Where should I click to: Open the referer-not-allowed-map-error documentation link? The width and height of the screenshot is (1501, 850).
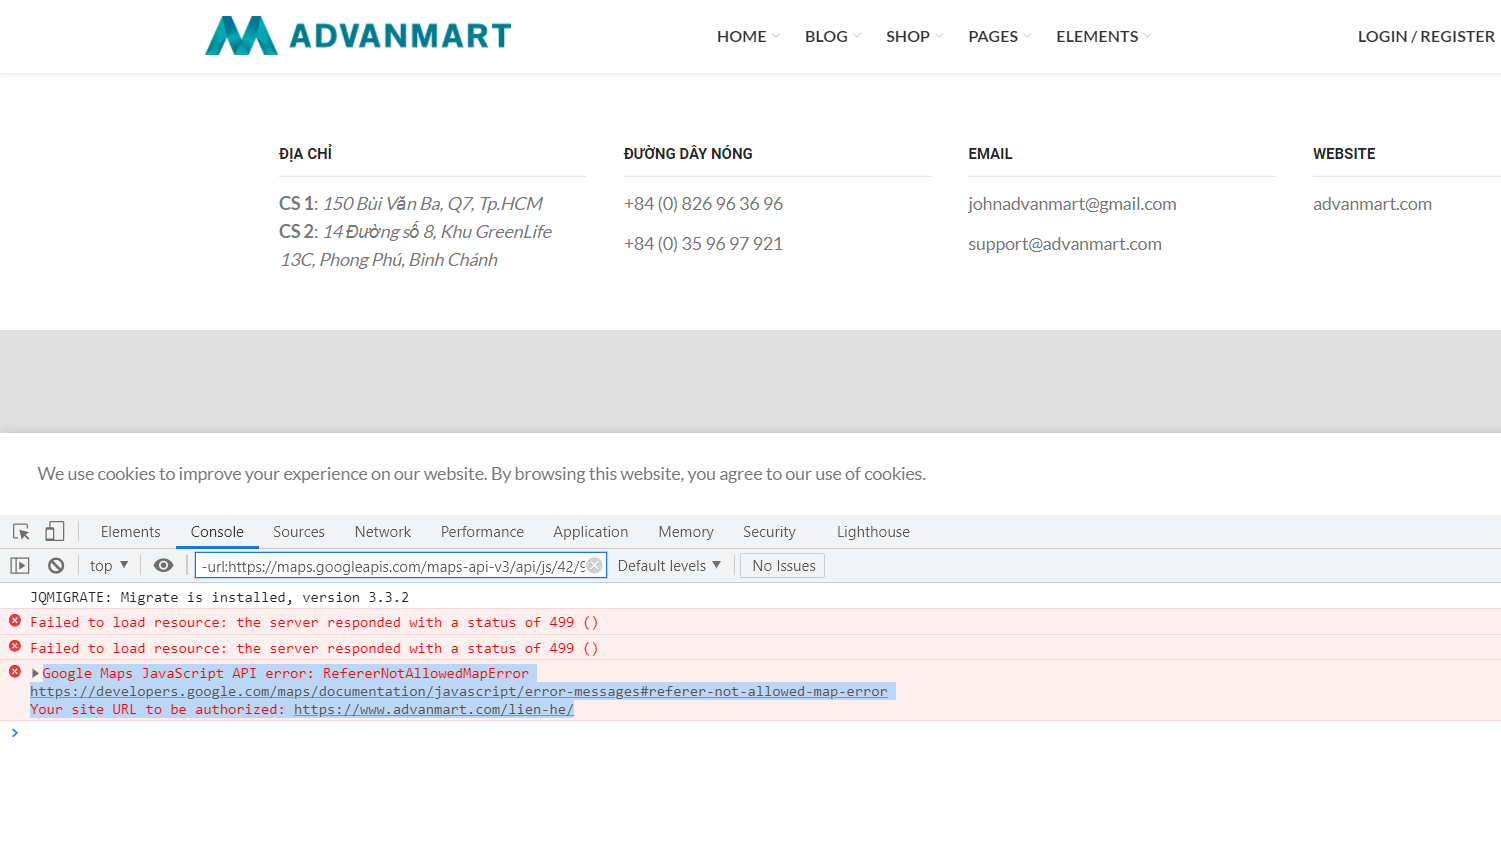[x=458, y=691]
